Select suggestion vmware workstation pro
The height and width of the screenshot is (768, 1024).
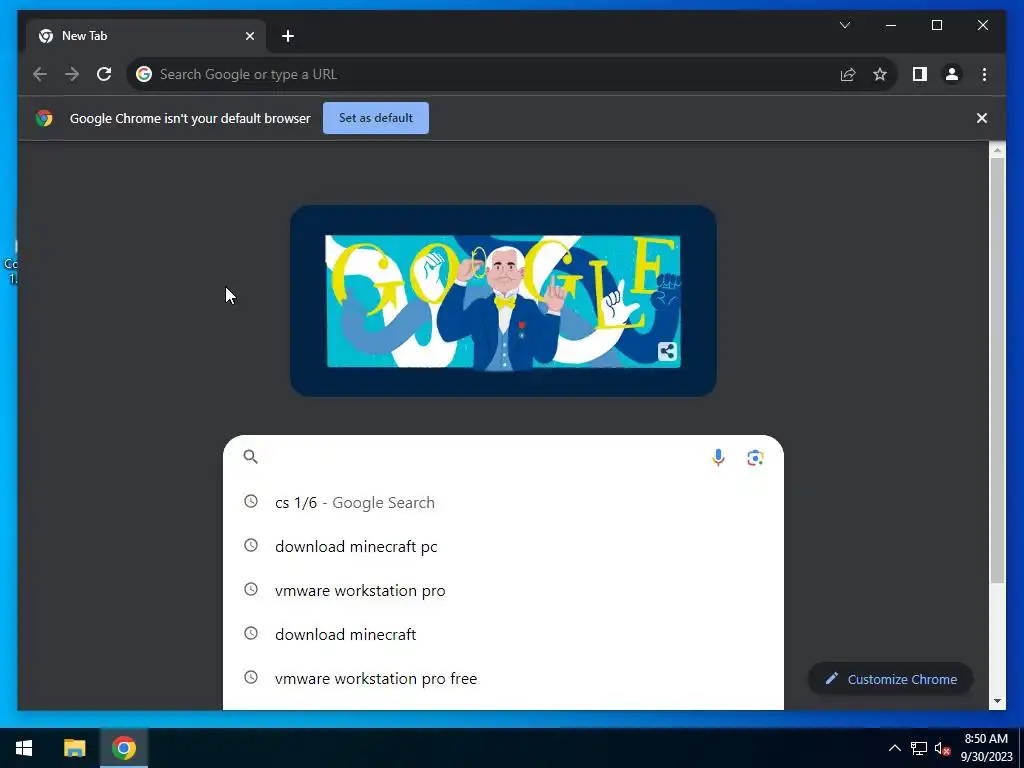(503, 590)
